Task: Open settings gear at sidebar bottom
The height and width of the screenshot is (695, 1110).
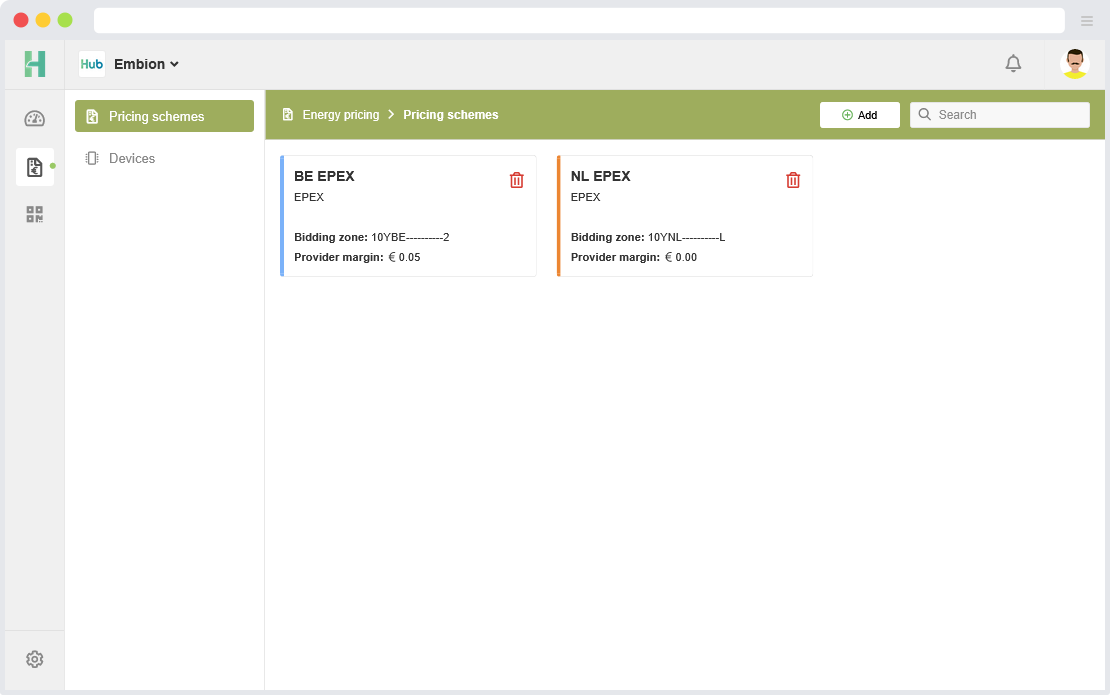Action: point(35,659)
